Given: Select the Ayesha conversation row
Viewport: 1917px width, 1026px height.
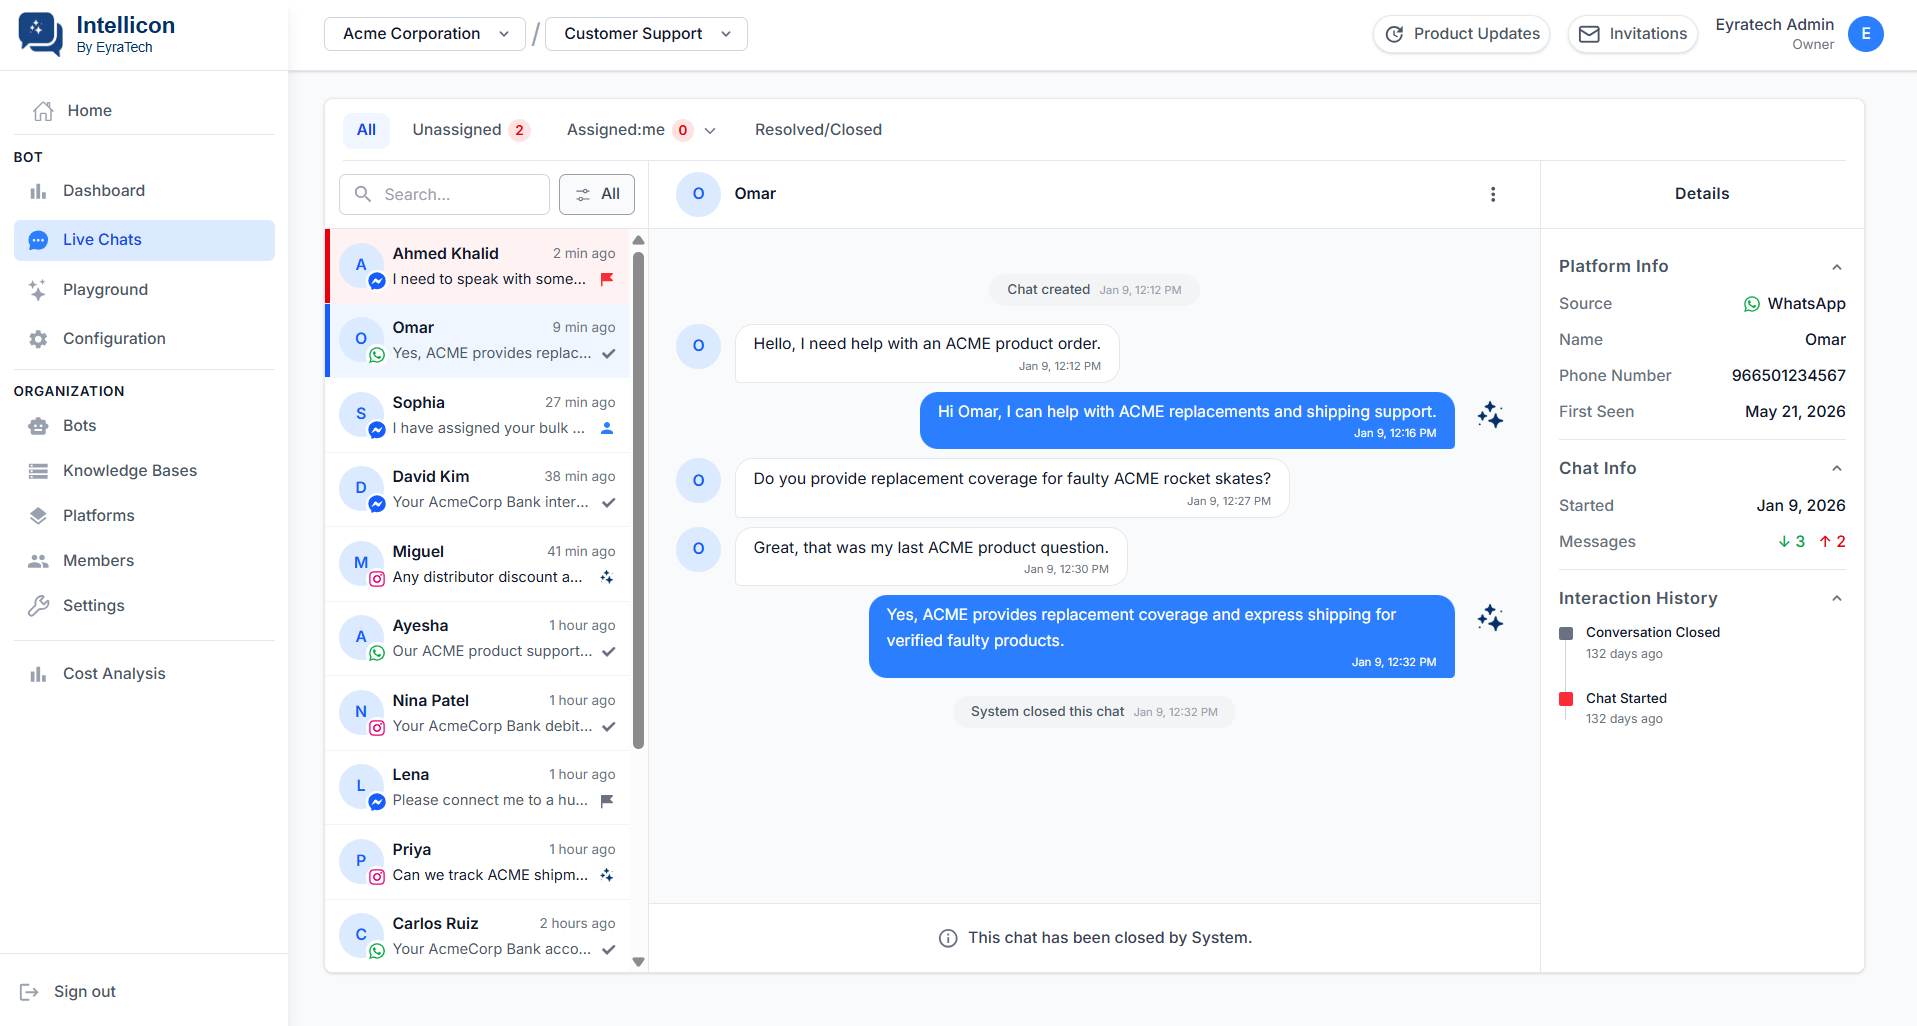Looking at the screenshot, I should pyautogui.click(x=478, y=638).
